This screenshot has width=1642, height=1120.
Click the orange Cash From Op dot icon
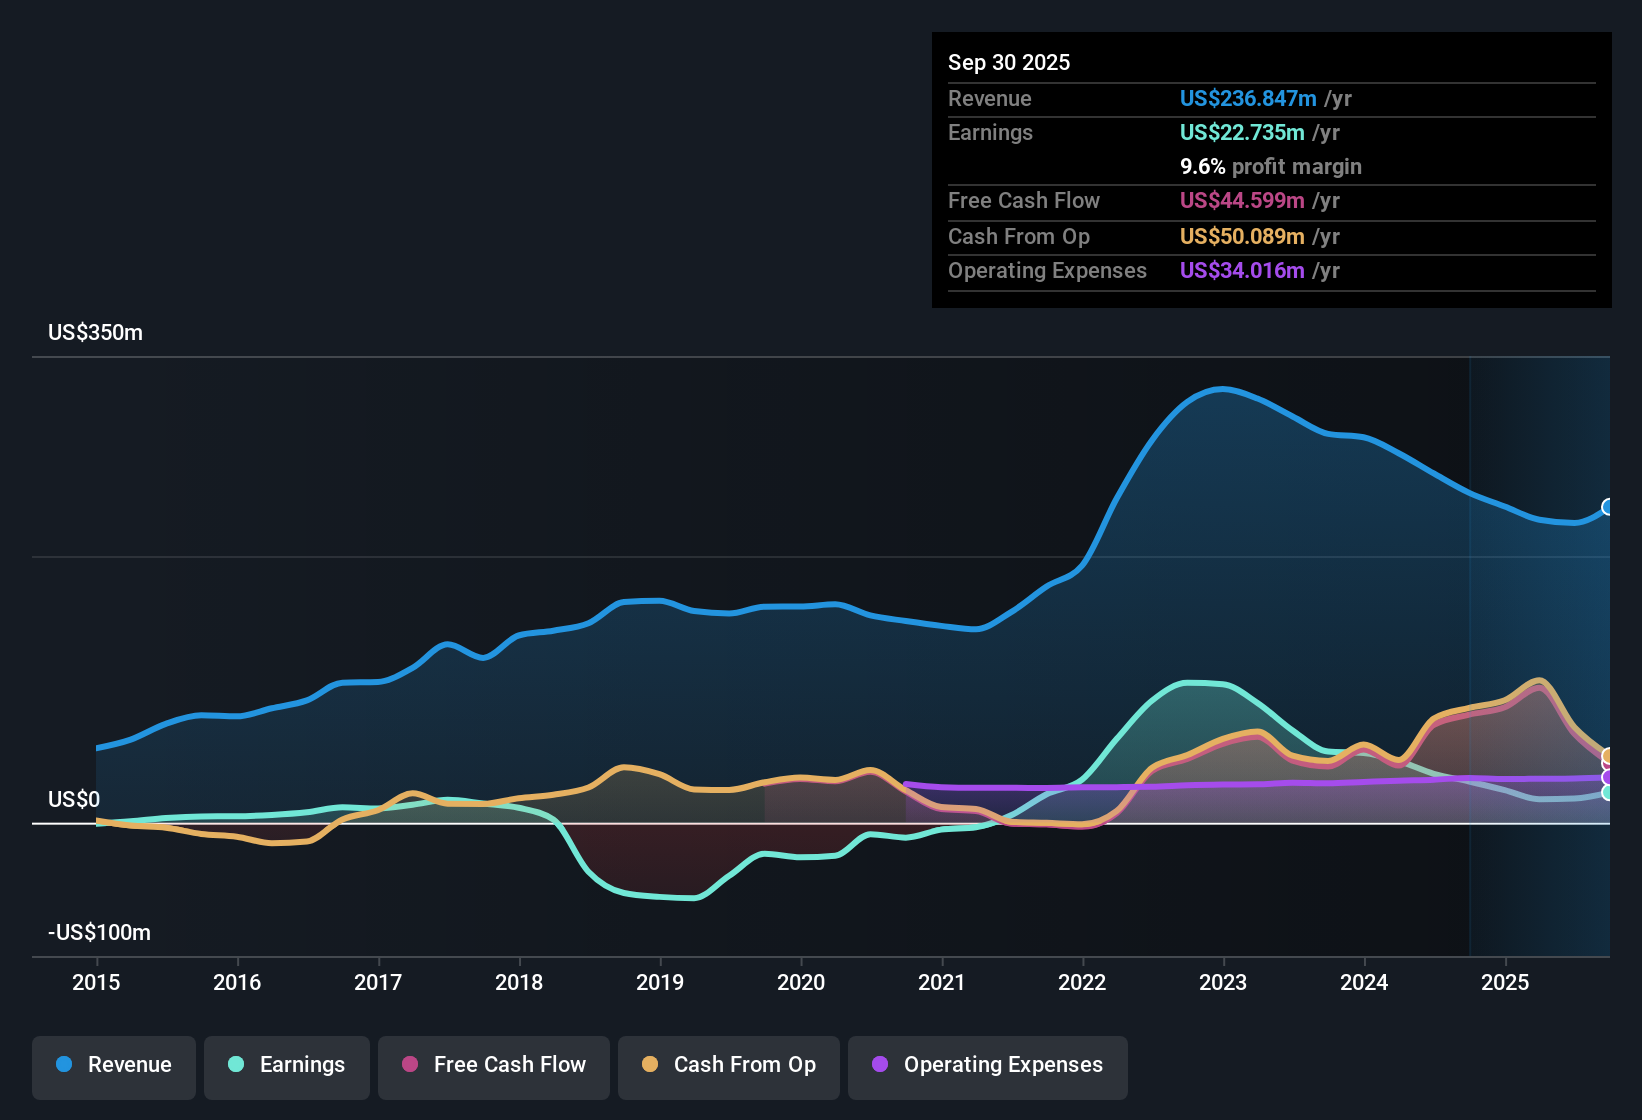(651, 1065)
